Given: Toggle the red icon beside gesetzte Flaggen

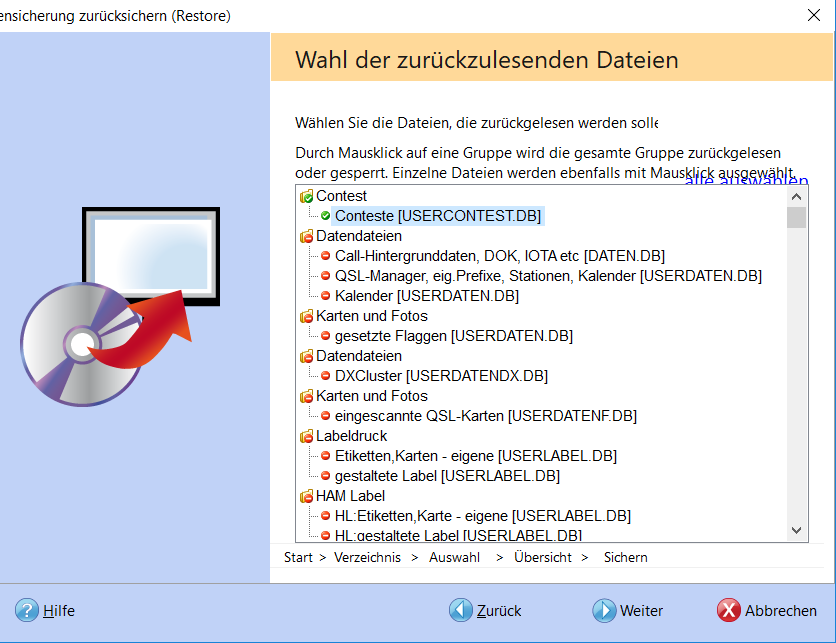Looking at the screenshot, I should [325, 336].
